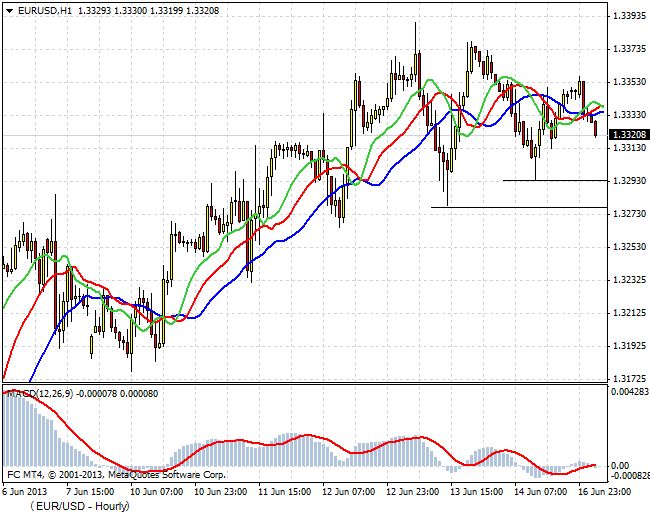Click the 1.33330 price scale value
The image size is (651, 519).
pos(629,115)
